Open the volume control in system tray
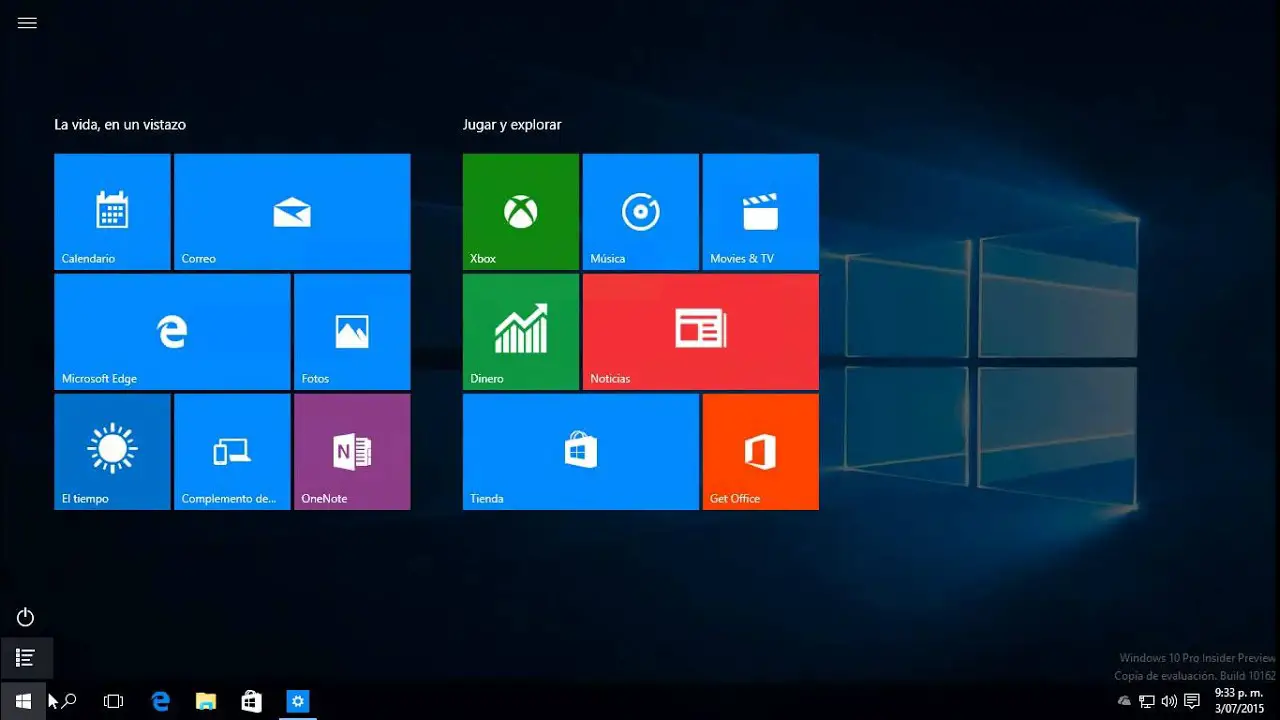Image resolution: width=1280 pixels, height=720 pixels. (x=1169, y=701)
